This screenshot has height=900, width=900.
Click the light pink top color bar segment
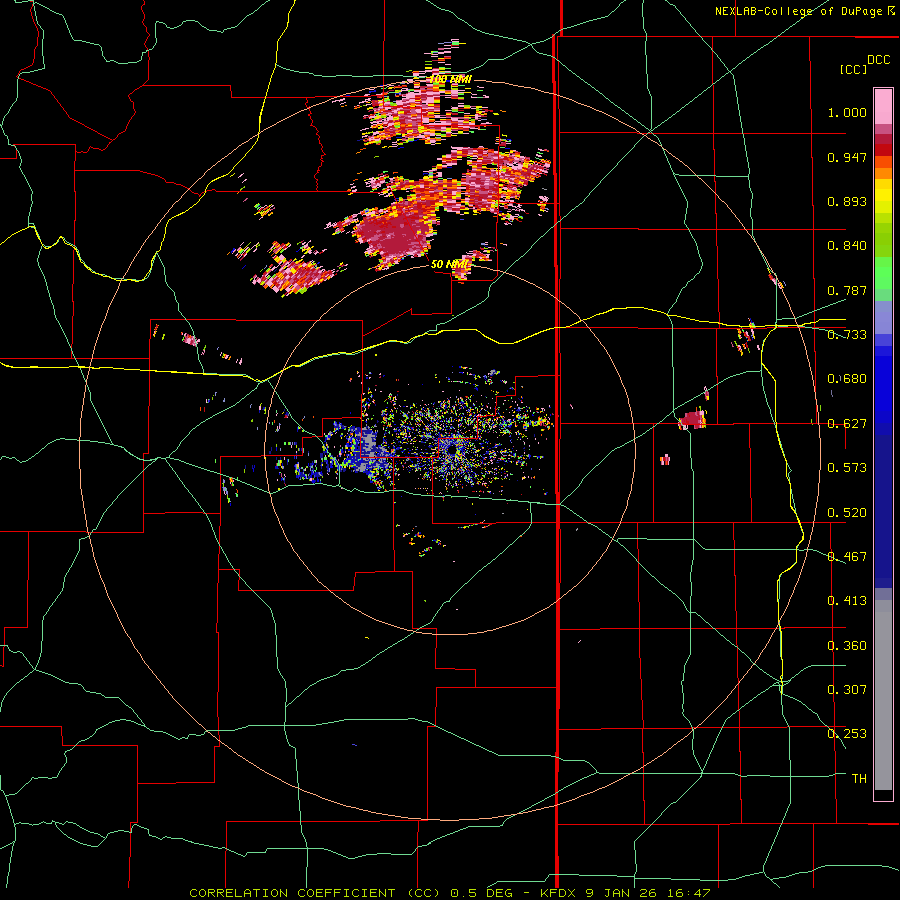coord(883,107)
